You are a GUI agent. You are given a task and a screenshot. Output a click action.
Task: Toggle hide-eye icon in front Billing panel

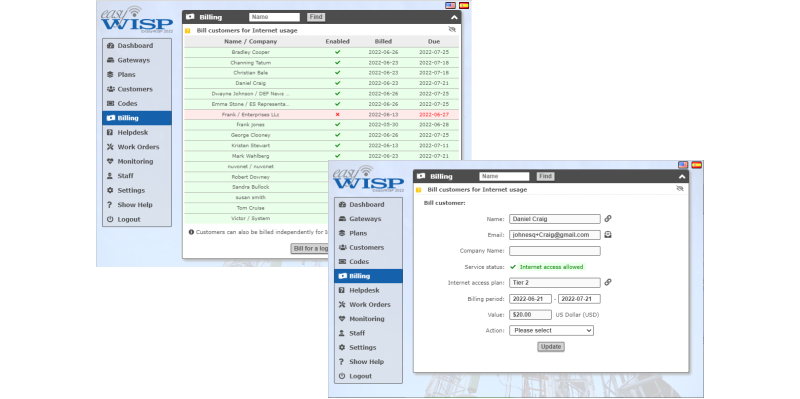680,189
